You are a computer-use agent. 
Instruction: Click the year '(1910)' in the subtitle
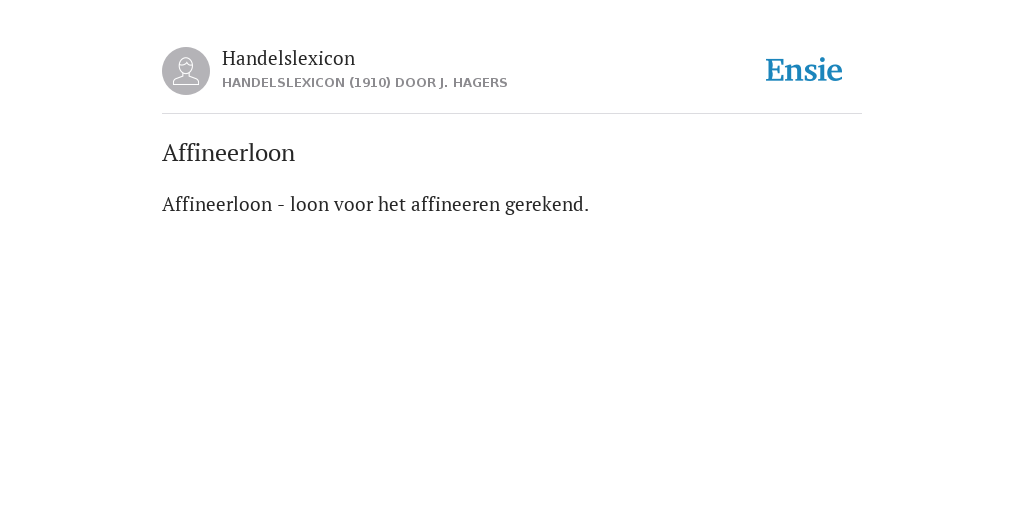[370, 83]
